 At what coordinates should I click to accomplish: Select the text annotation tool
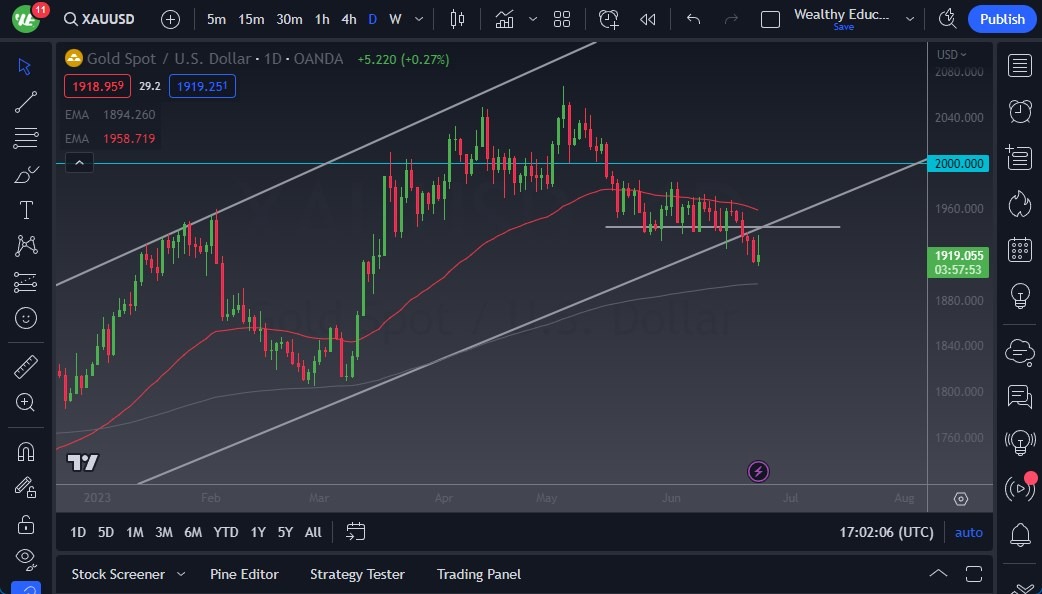(25, 210)
